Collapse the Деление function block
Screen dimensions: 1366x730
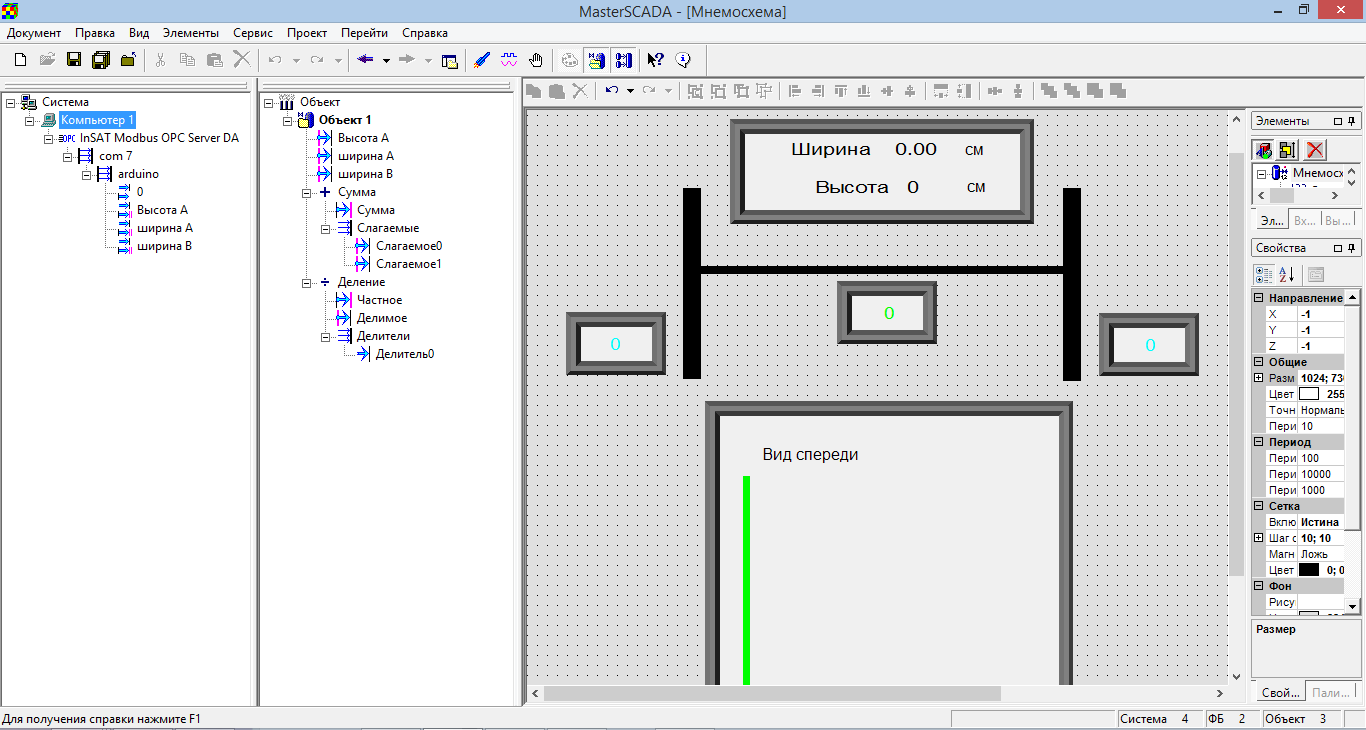[x=307, y=282]
